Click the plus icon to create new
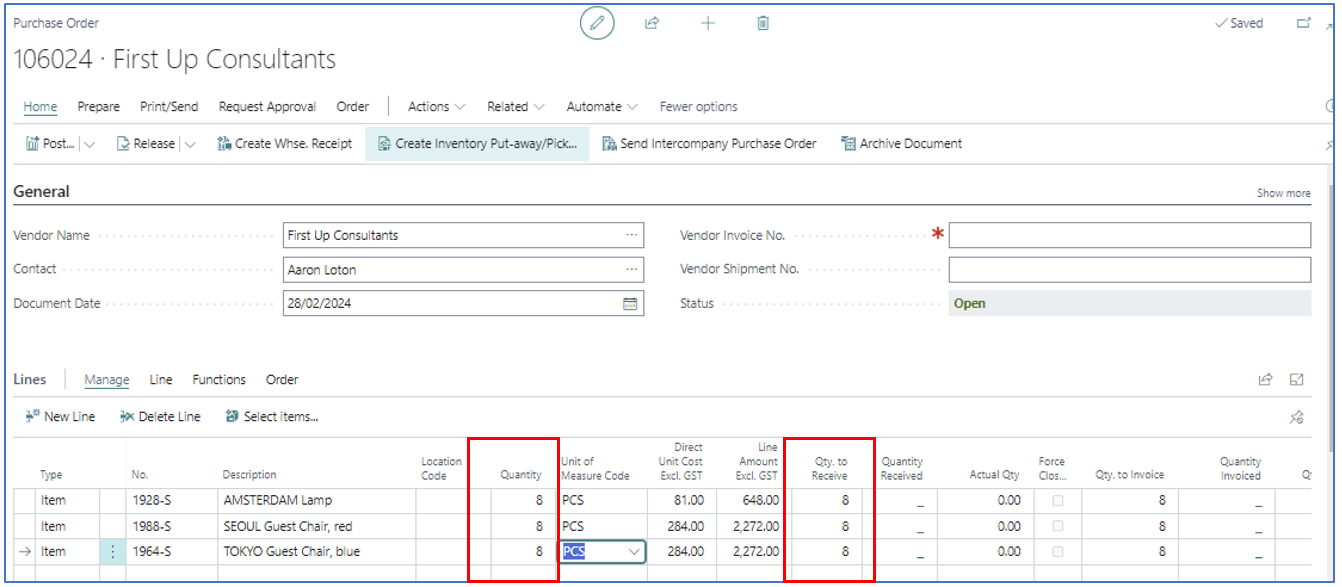This screenshot has height=587, width=1342. tap(708, 23)
